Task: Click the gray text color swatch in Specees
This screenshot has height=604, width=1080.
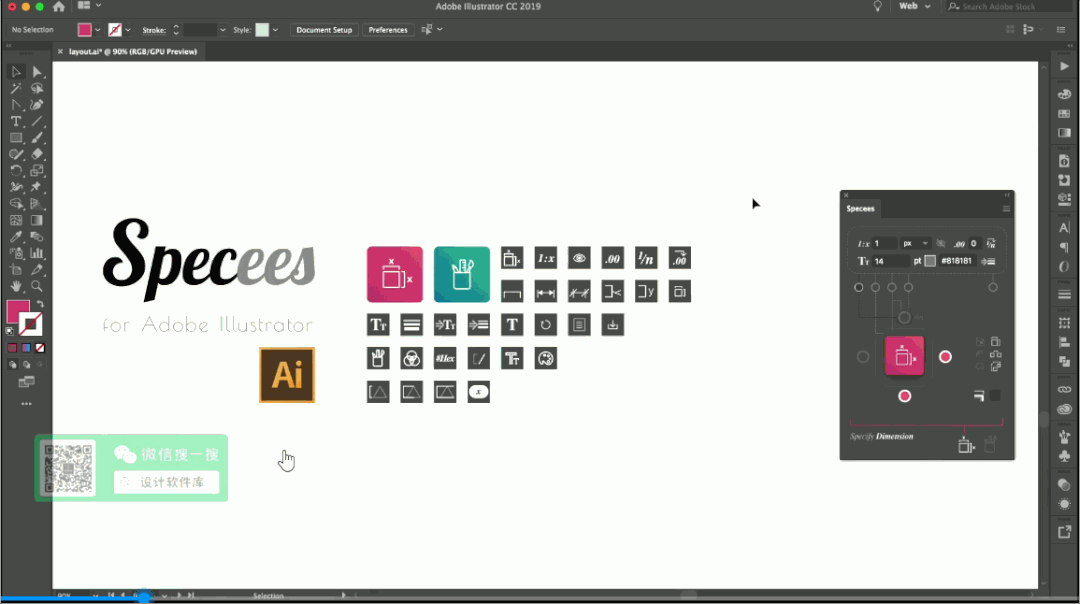Action: 931,261
